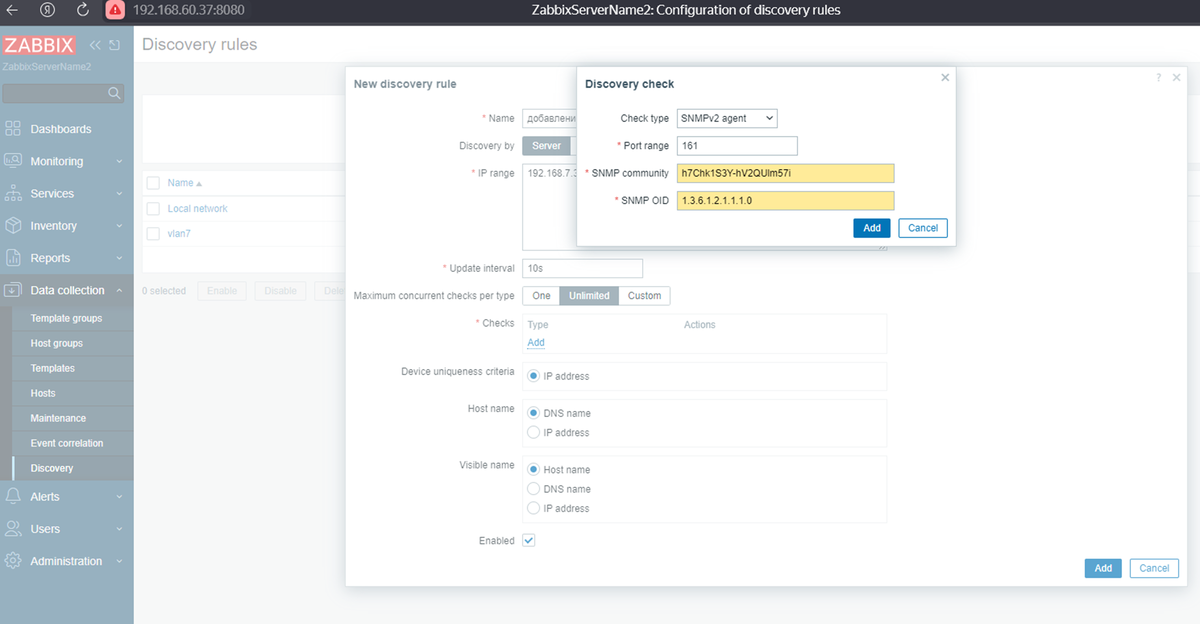Select IP address uniqueness criteria radio
Screen dimensions: 1200x624
coord(533,376)
